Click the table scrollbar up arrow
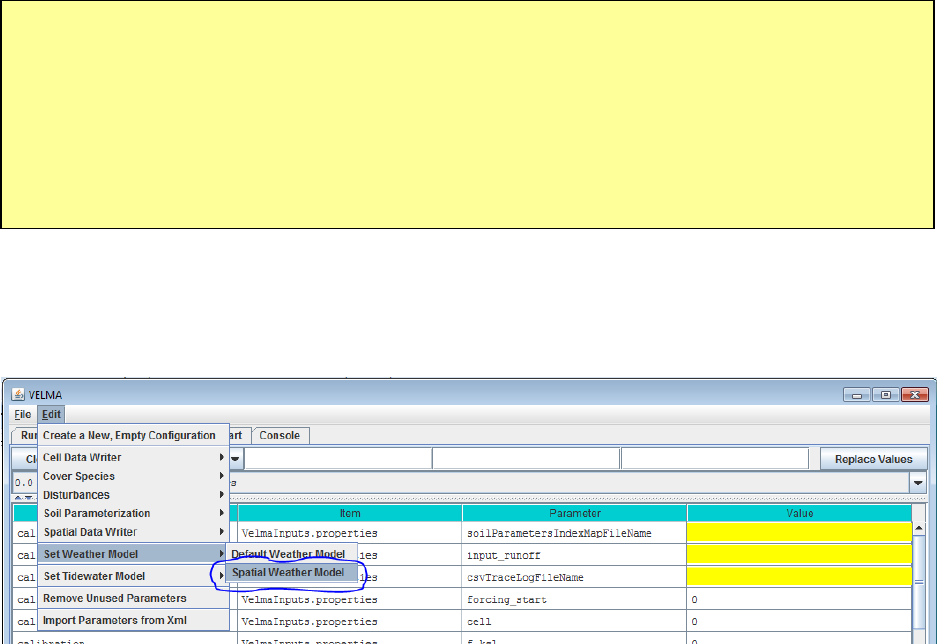This screenshot has height=644, width=937. [x=919, y=528]
